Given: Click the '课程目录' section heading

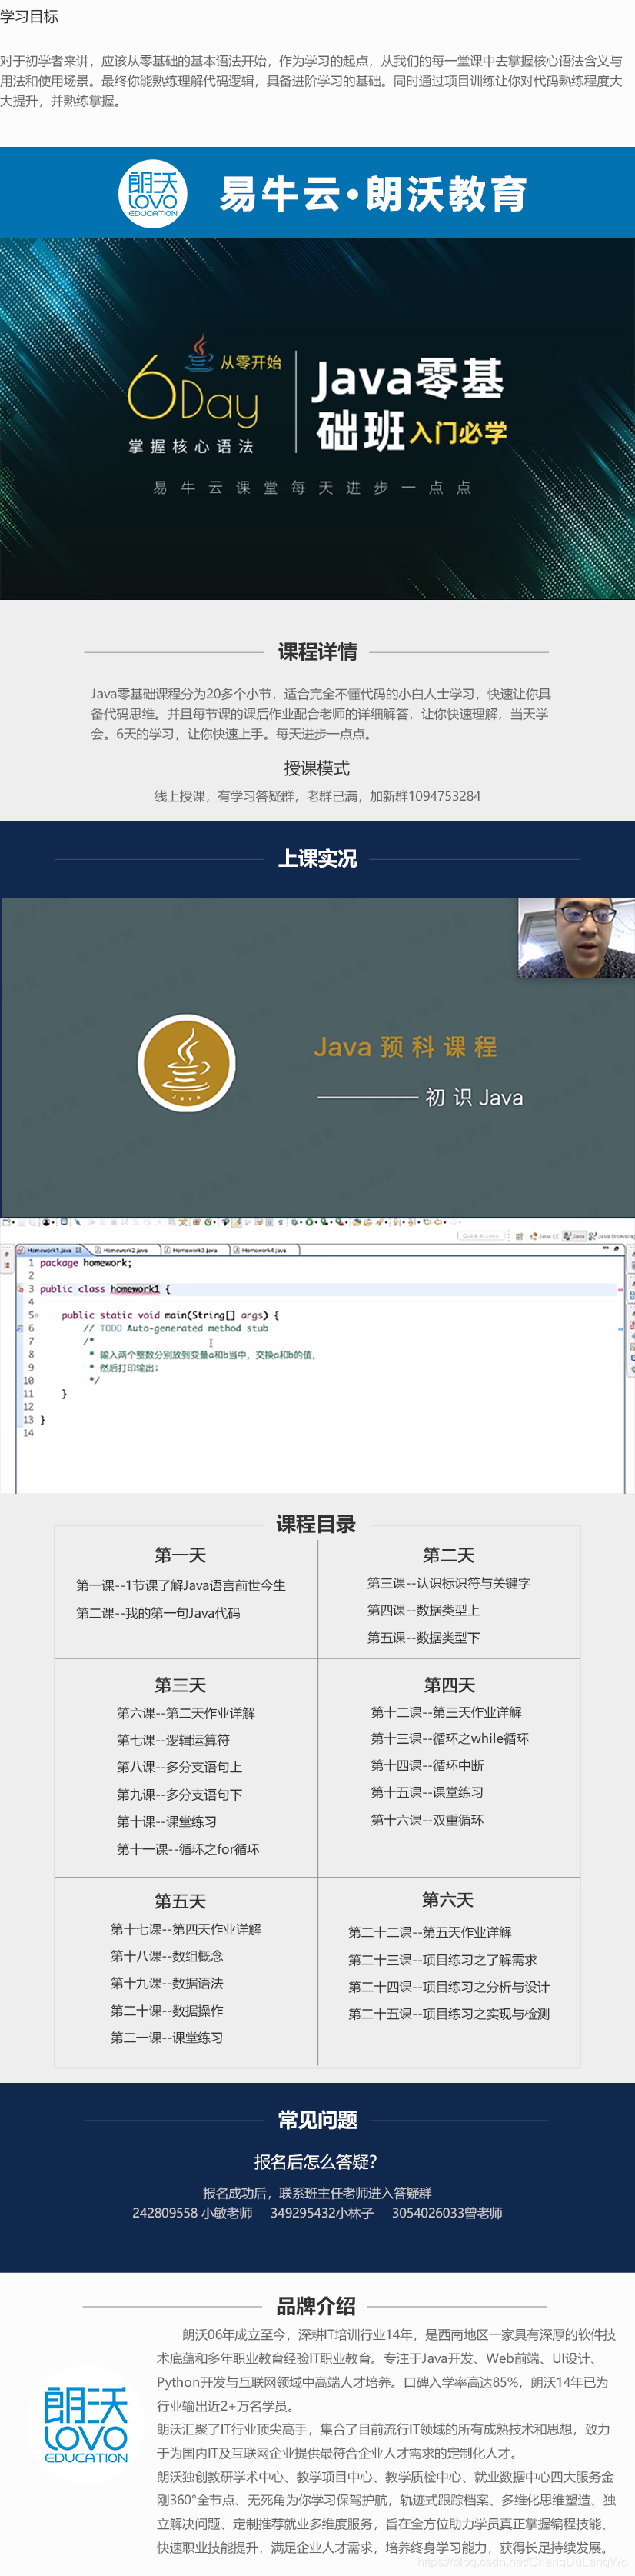Looking at the screenshot, I should point(316,1525).
